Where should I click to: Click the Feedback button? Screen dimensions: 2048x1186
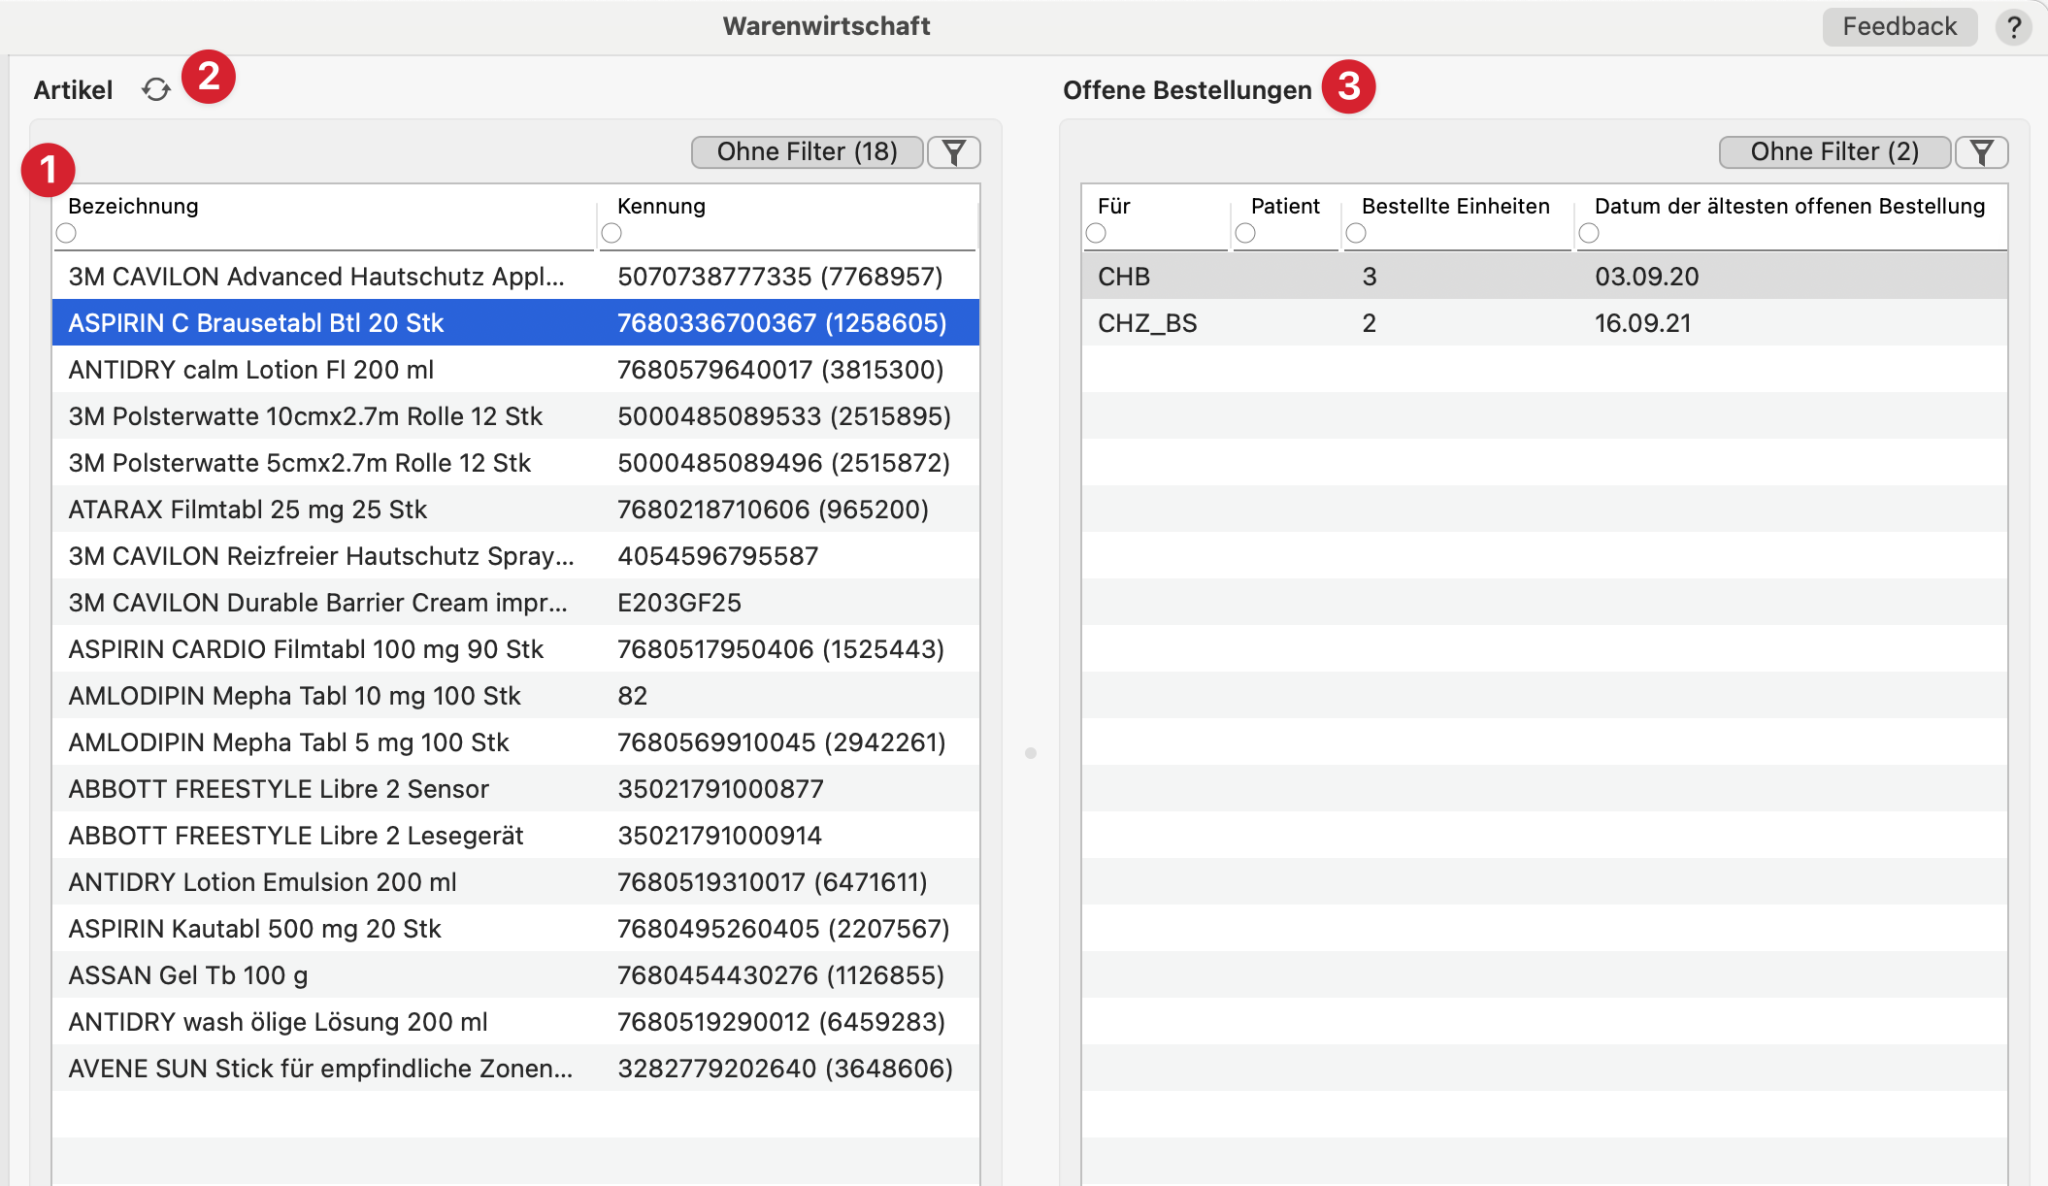point(1899,27)
